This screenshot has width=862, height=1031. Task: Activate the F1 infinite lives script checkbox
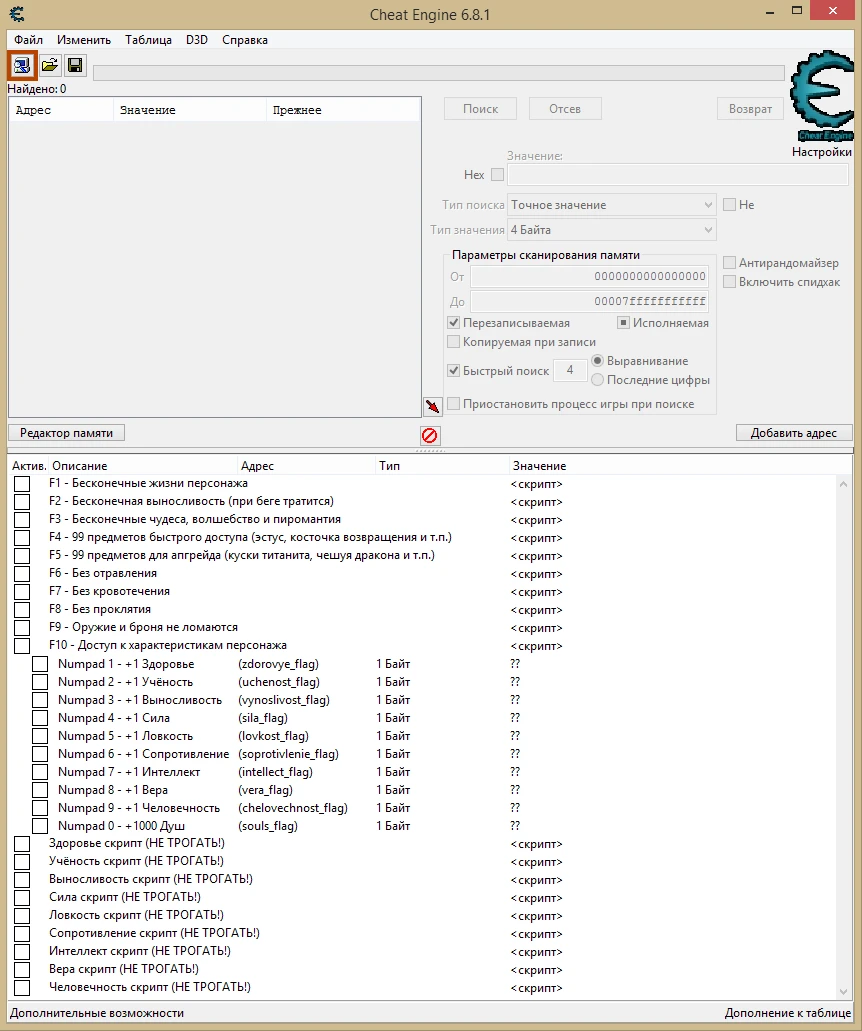tap(22, 483)
